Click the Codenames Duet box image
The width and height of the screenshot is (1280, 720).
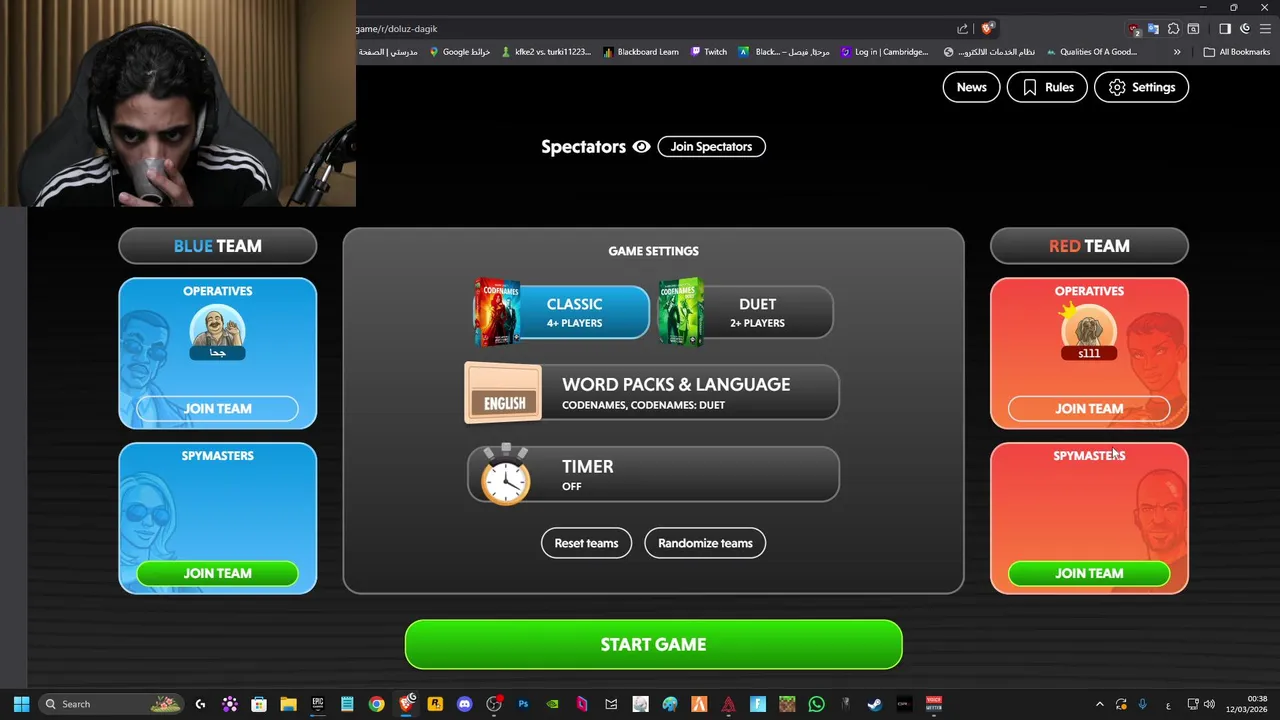(681, 312)
